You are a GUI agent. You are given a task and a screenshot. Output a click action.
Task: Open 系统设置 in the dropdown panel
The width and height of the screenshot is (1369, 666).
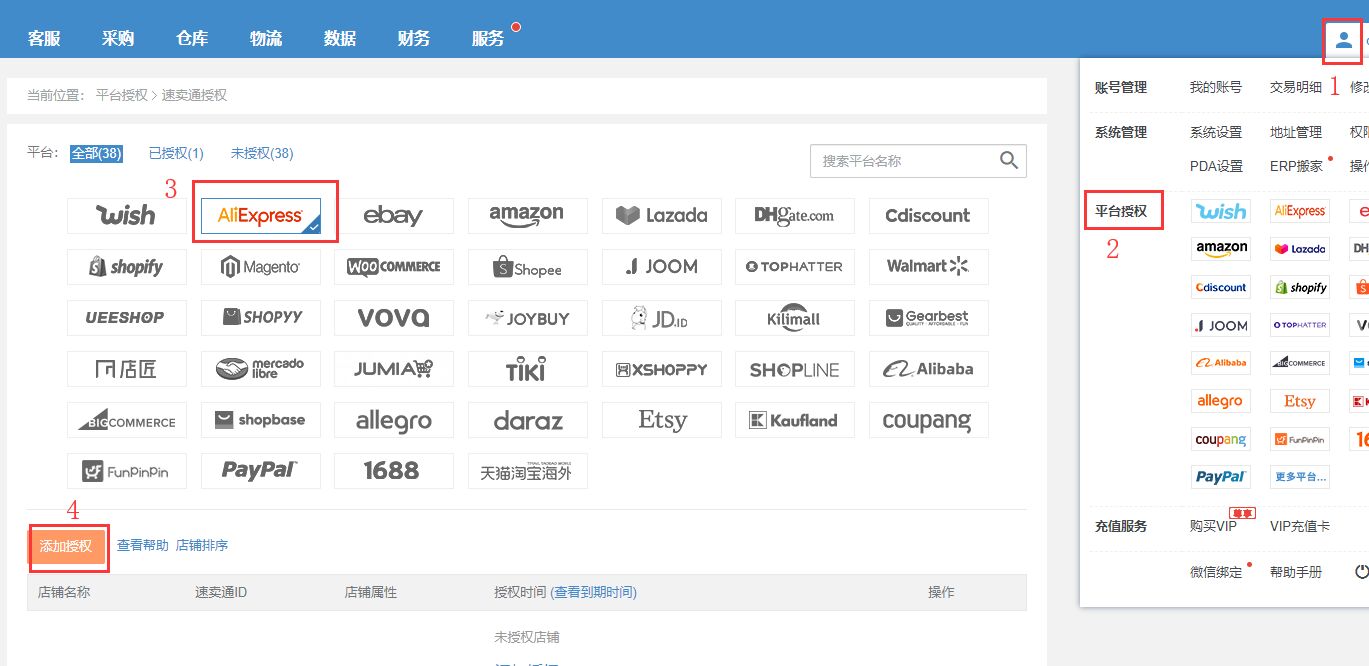[x=1216, y=132]
